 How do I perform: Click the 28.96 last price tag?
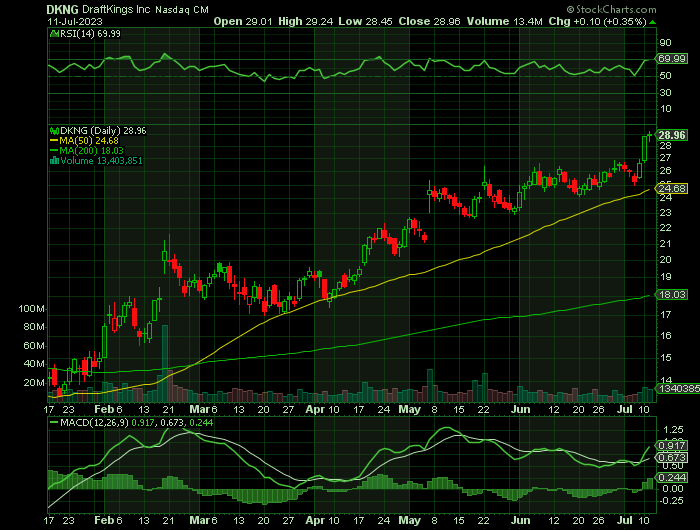[x=672, y=135]
